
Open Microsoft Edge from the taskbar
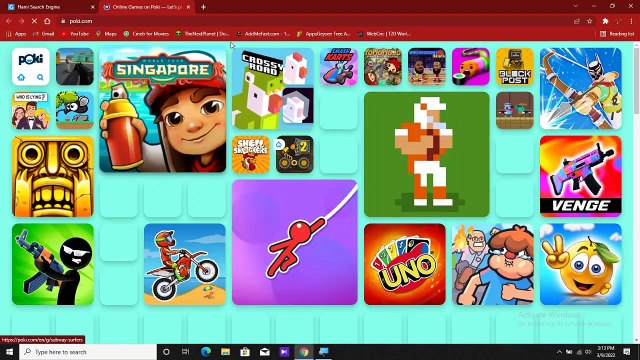coord(206,351)
